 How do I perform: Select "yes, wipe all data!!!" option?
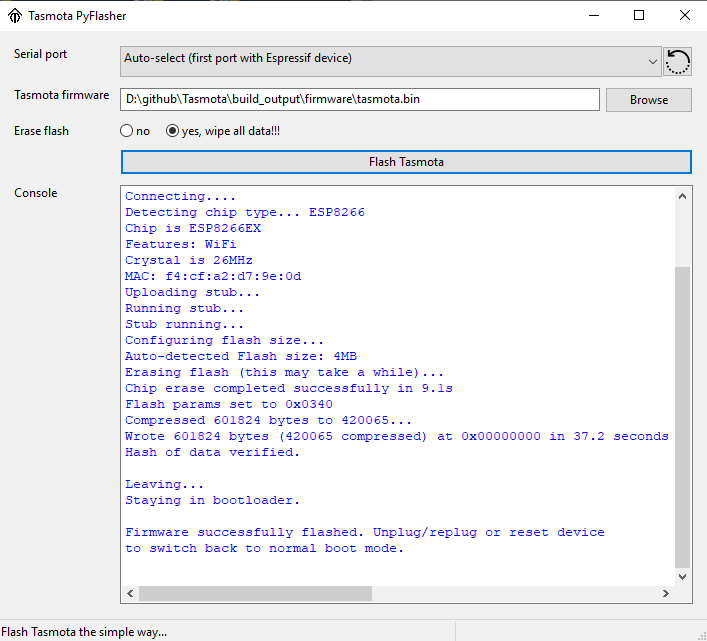(173, 131)
